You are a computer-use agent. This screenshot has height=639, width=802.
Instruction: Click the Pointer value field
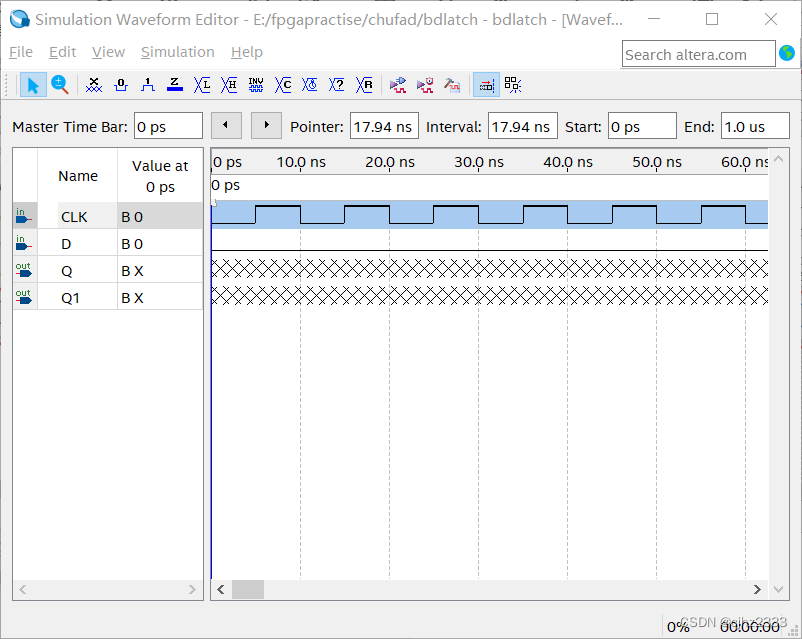[x=384, y=126]
